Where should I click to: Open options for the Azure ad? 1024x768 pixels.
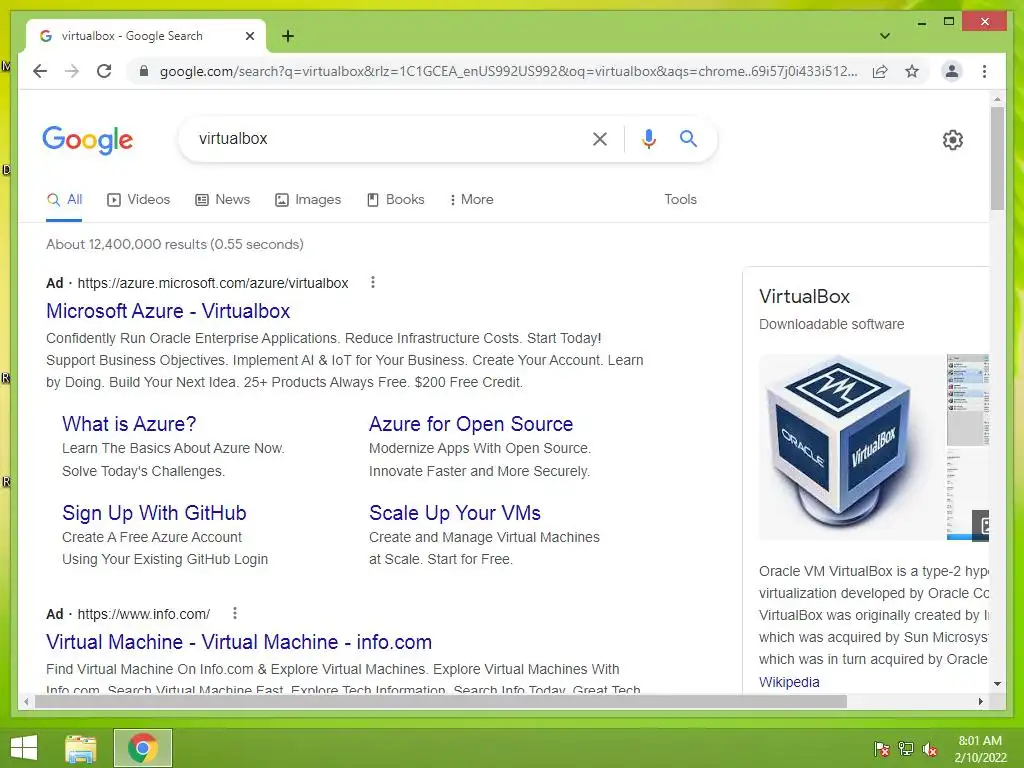(373, 282)
